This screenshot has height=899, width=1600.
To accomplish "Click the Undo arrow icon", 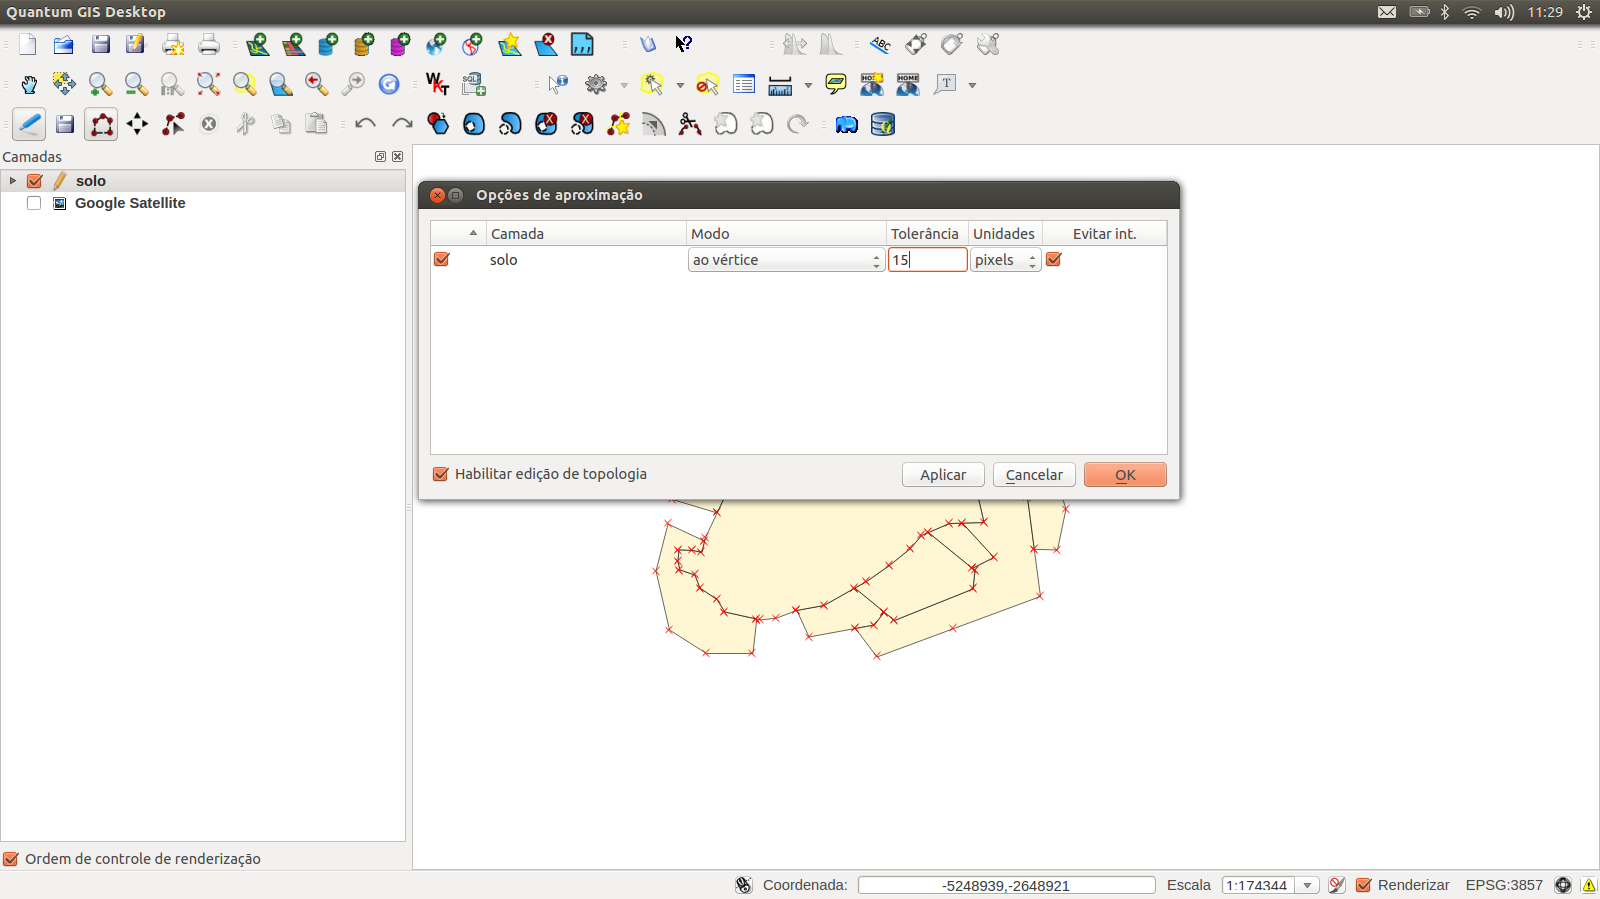I will (365, 124).
